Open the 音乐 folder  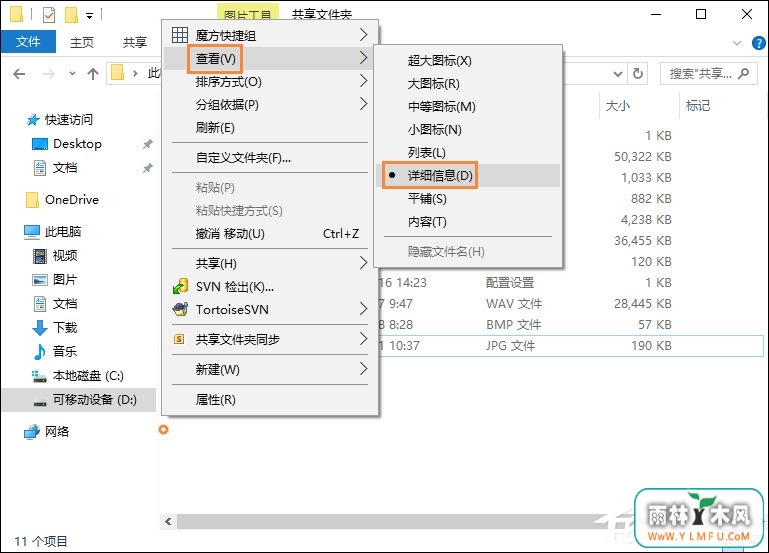pyautogui.click(x=65, y=352)
